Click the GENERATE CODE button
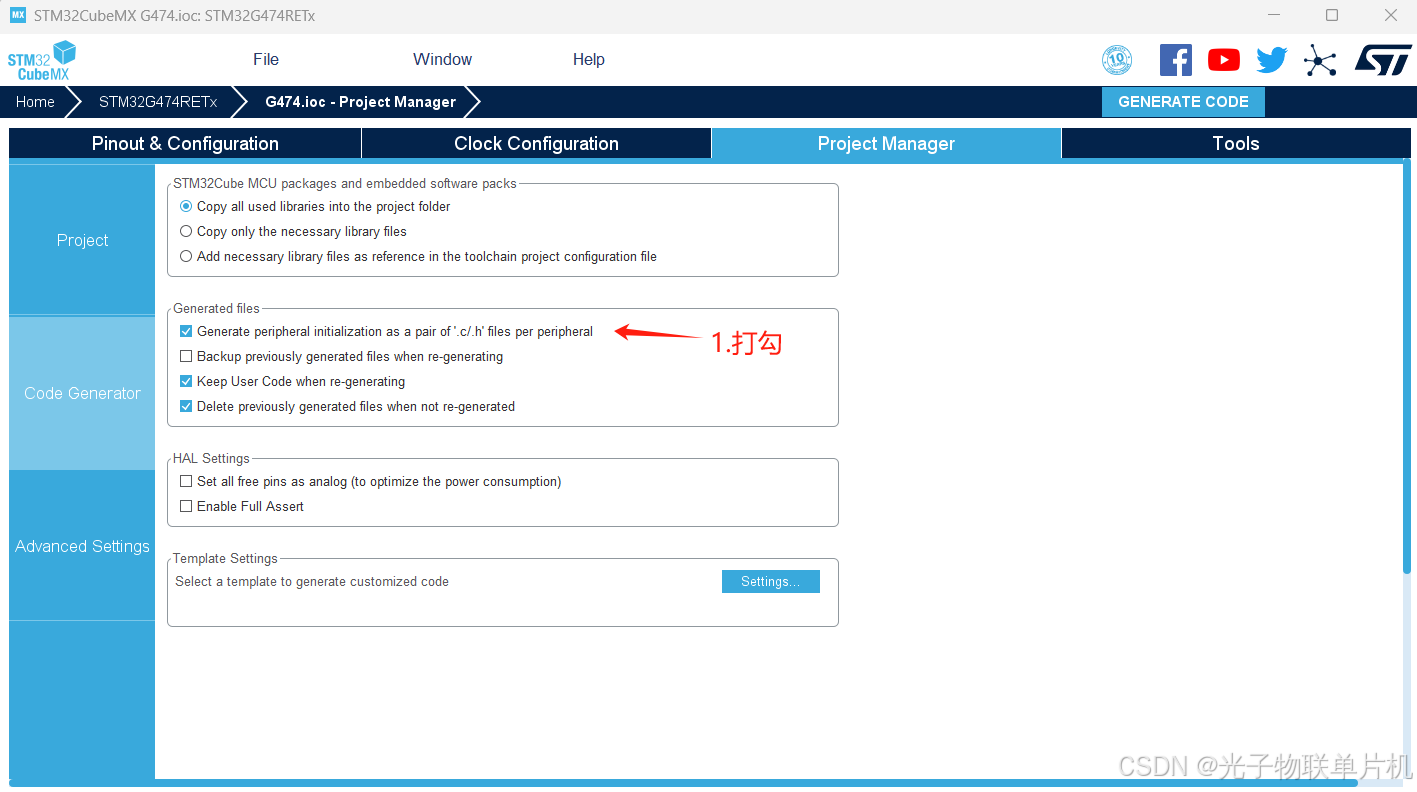Image resolution: width=1417 pixels, height=792 pixels. click(x=1183, y=102)
